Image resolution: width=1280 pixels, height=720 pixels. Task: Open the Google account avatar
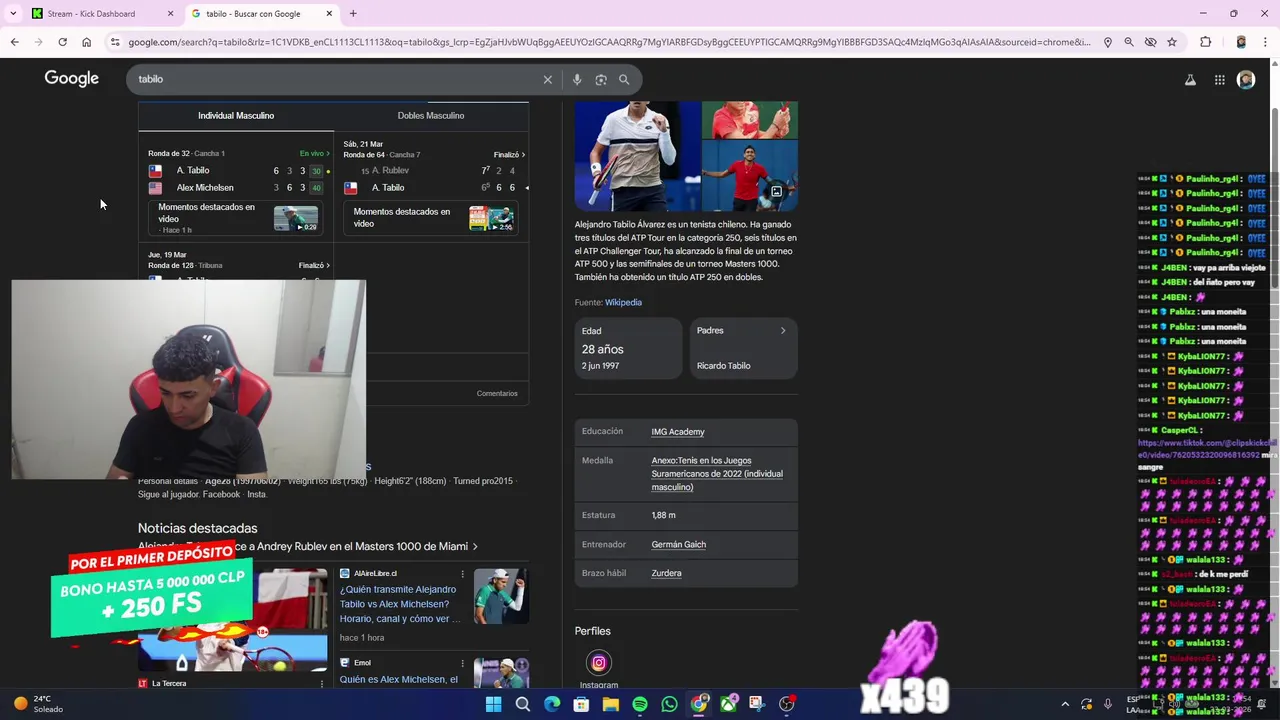(x=1246, y=79)
